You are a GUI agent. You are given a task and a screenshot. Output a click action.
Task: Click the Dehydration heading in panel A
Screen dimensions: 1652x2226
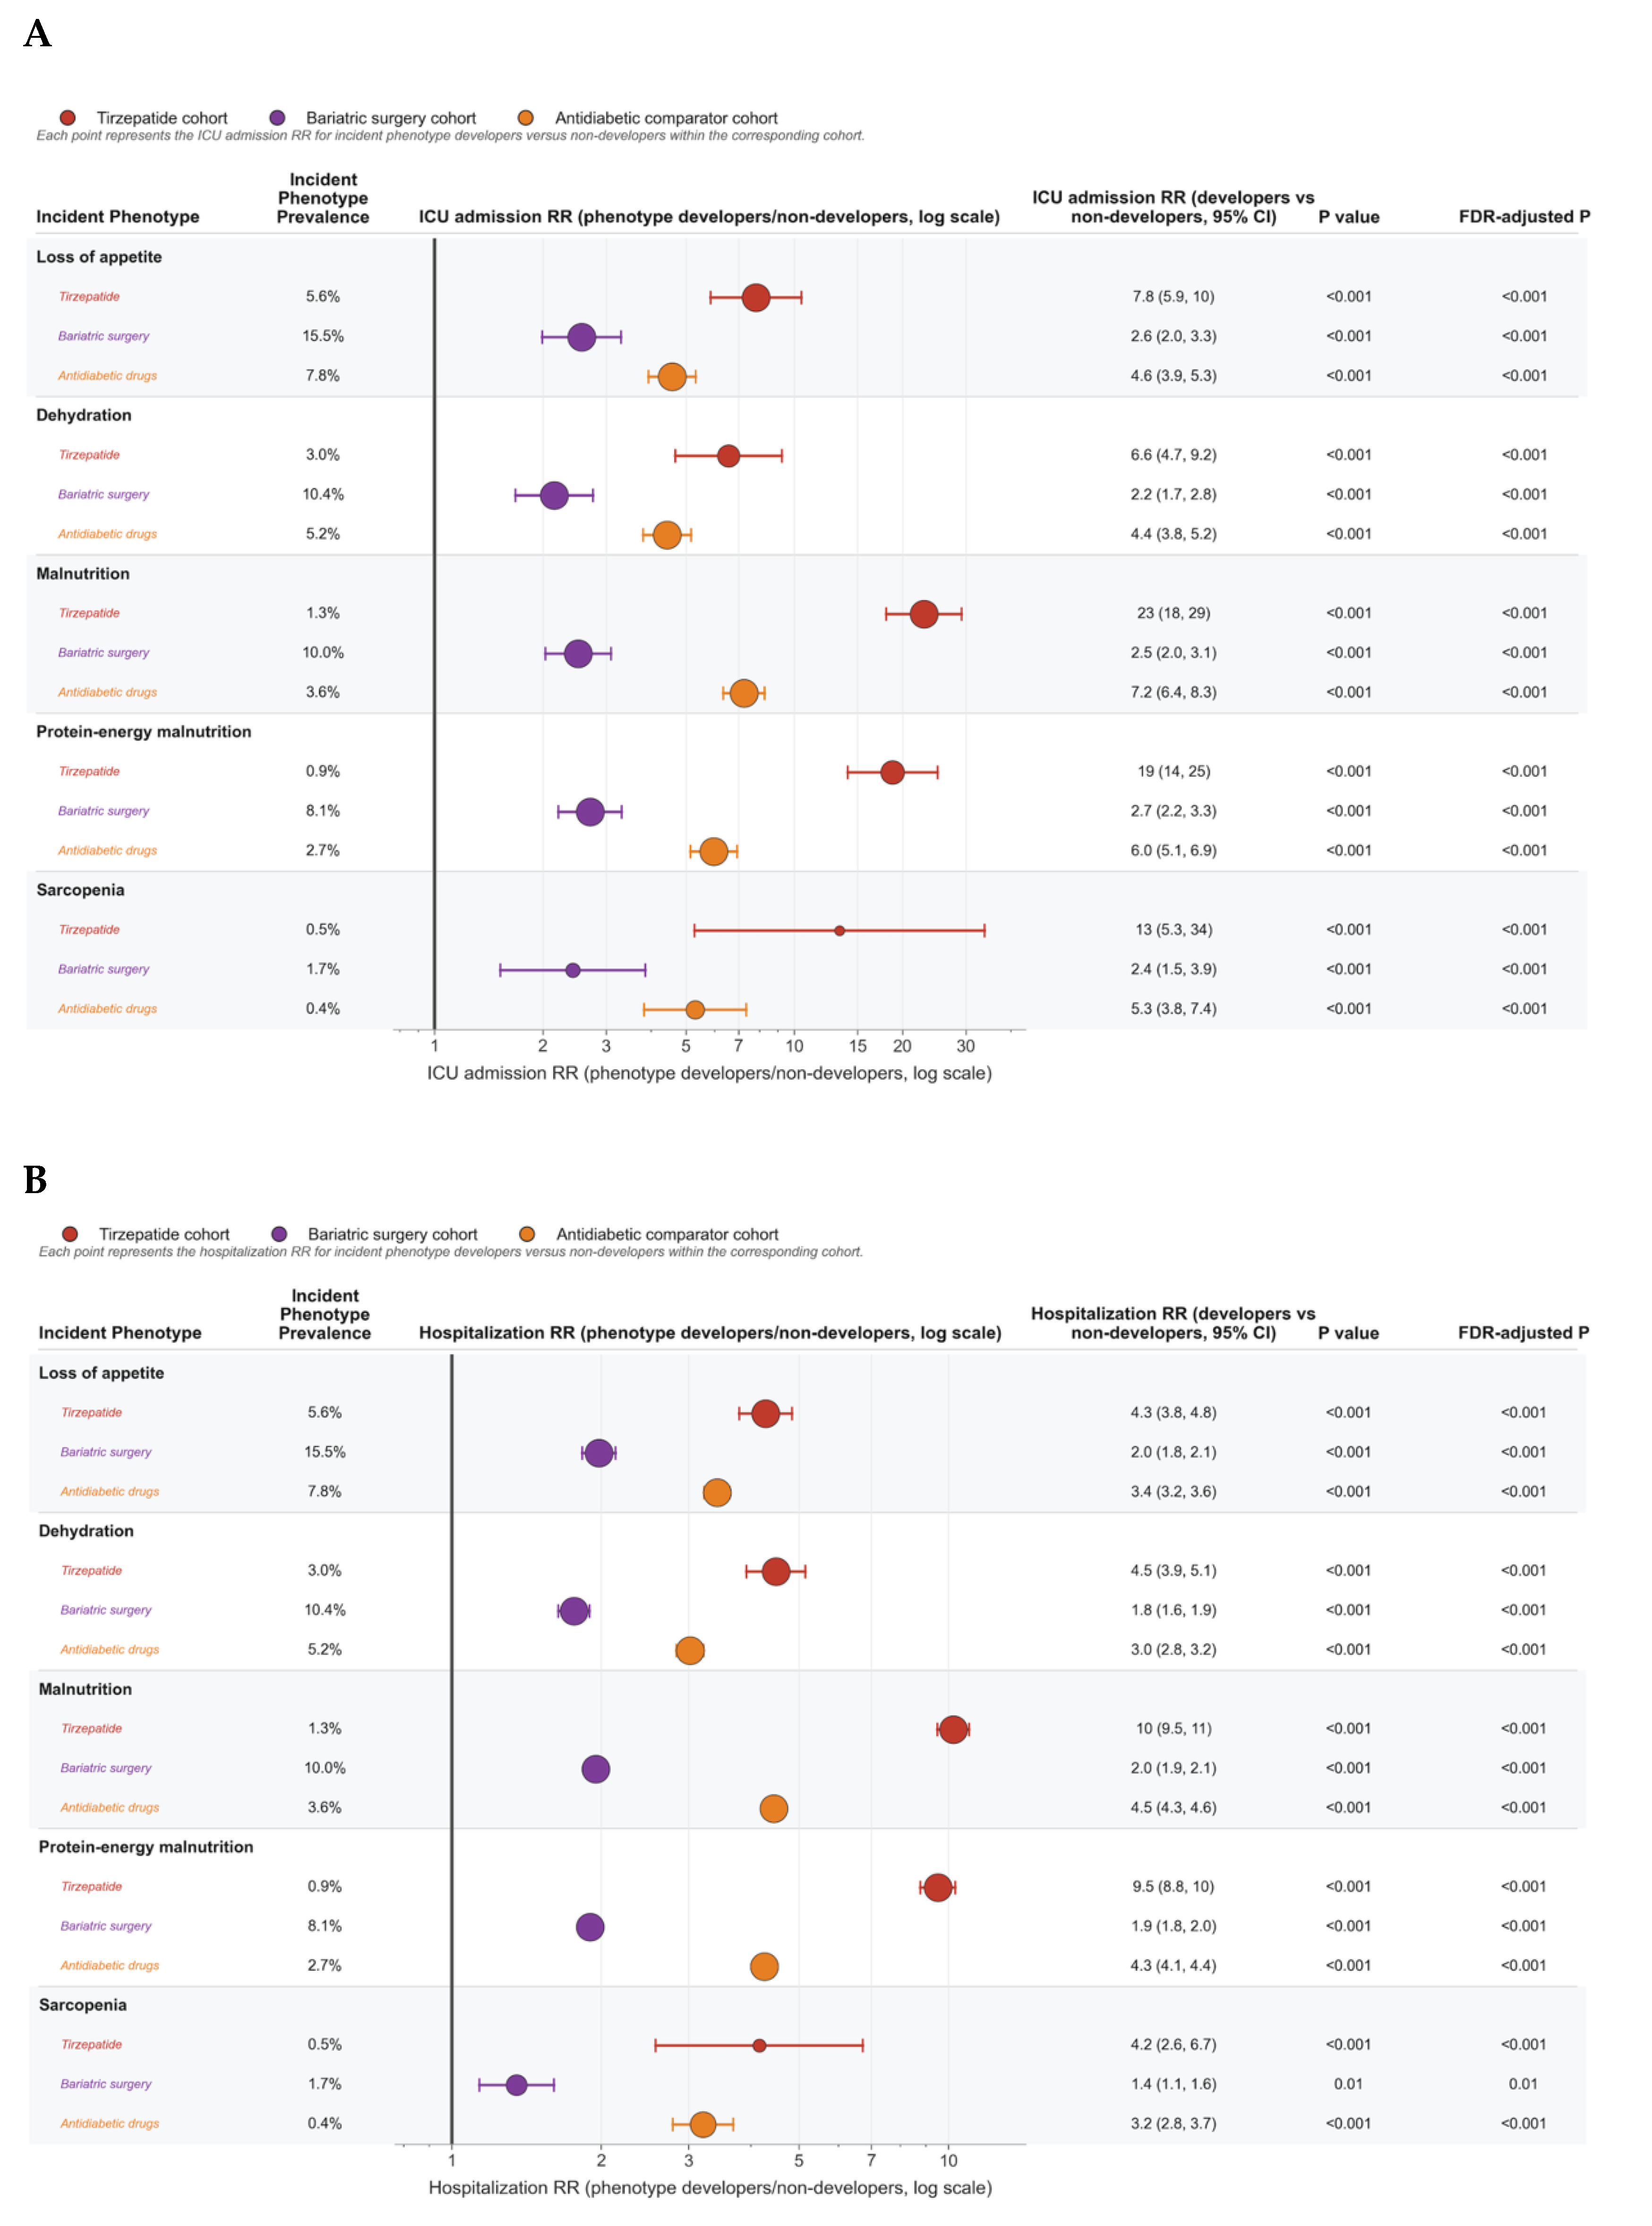pyautogui.click(x=84, y=415)
